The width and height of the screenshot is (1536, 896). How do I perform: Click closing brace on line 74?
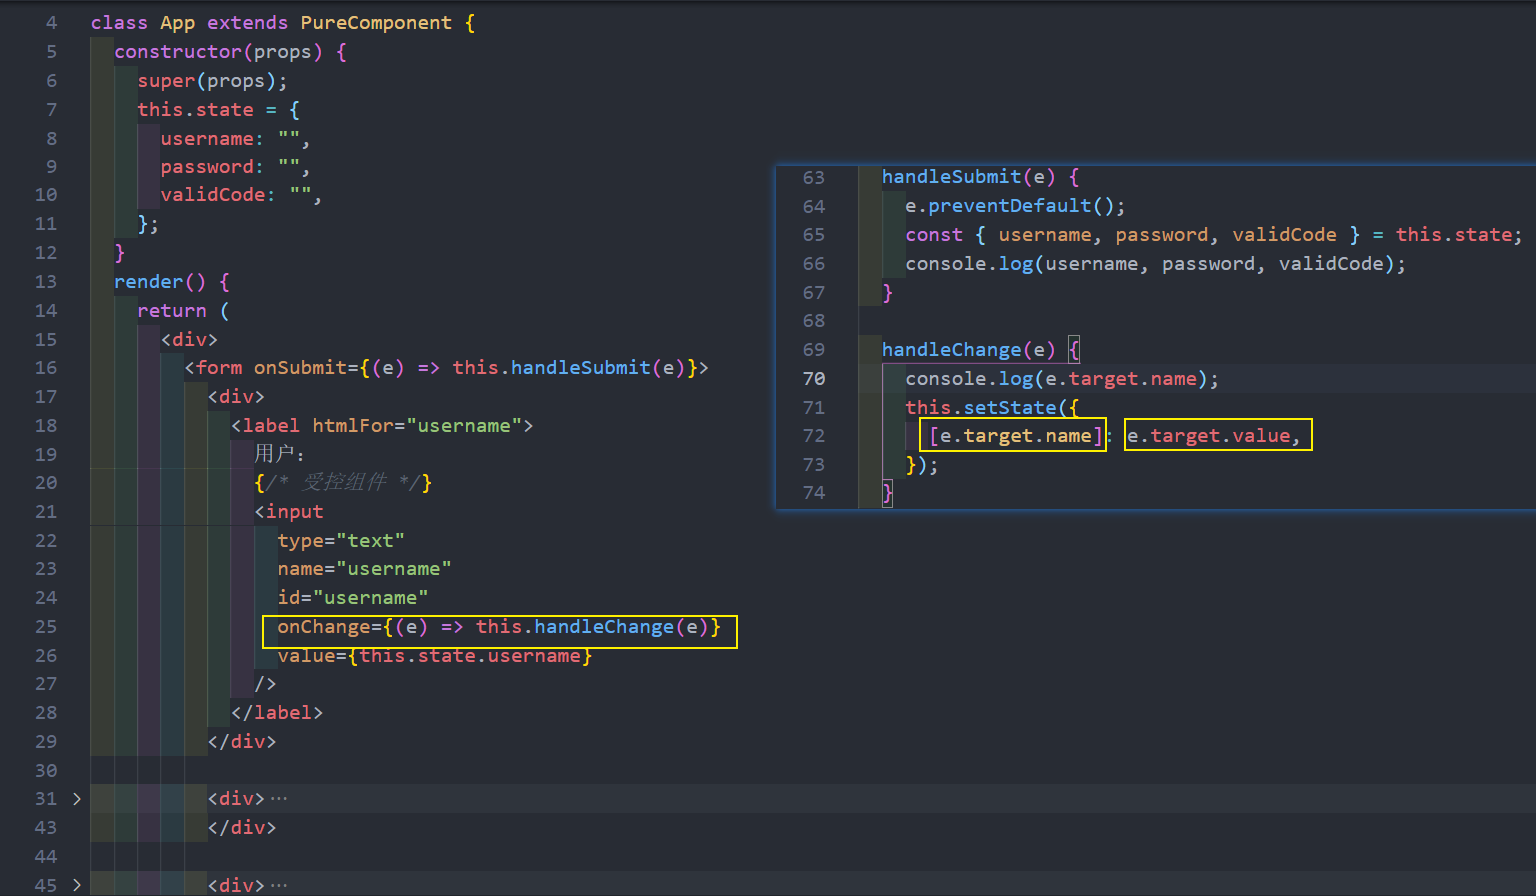pyautogui.click(x=887, y=493)
